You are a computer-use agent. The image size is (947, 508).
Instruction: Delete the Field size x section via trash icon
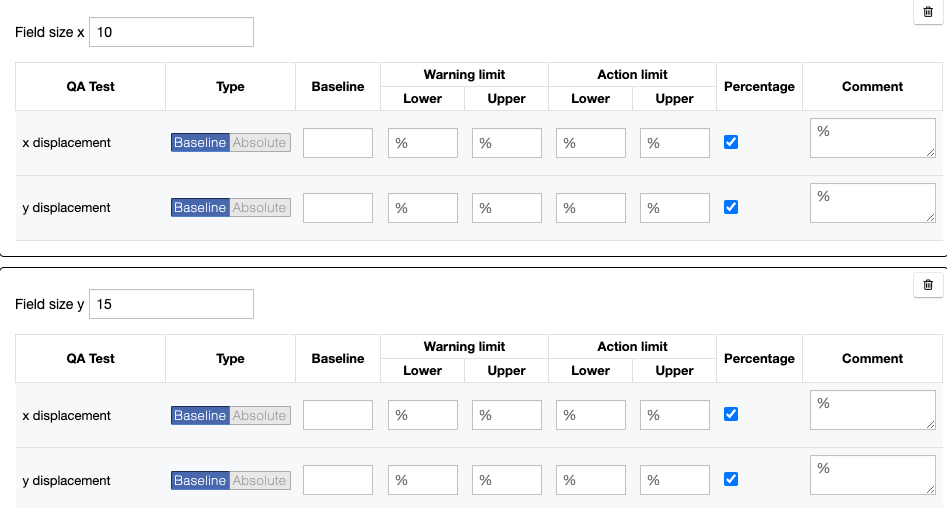click(927, 11)
